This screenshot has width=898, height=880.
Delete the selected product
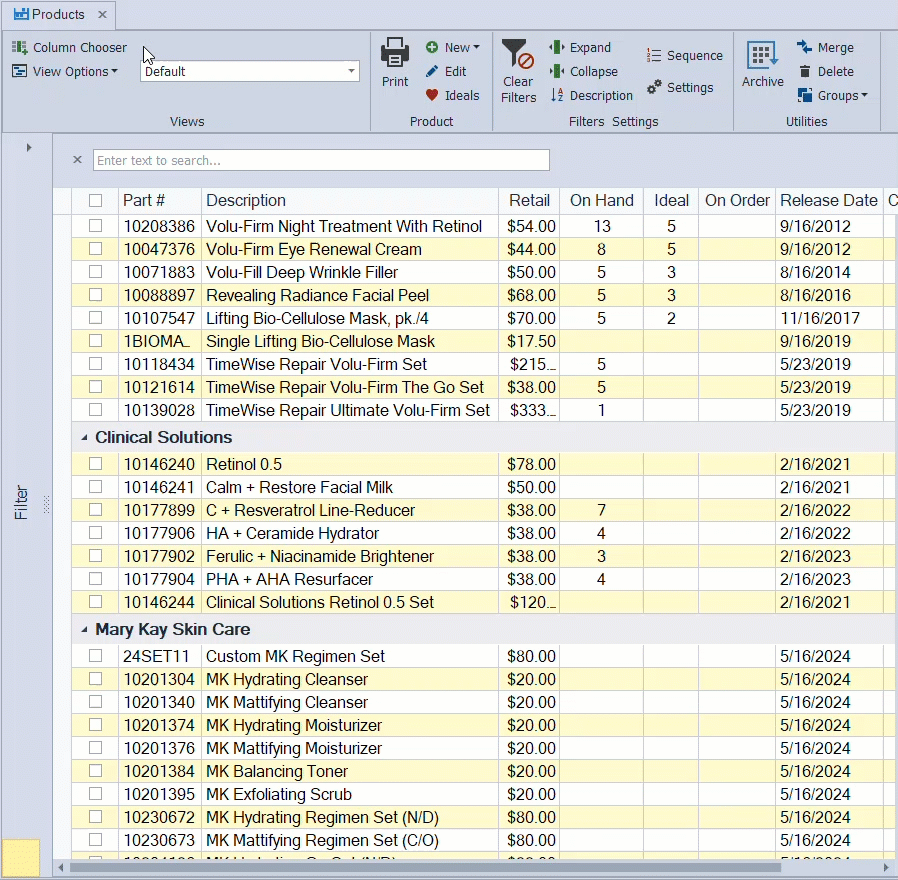[x=826, y=72]
